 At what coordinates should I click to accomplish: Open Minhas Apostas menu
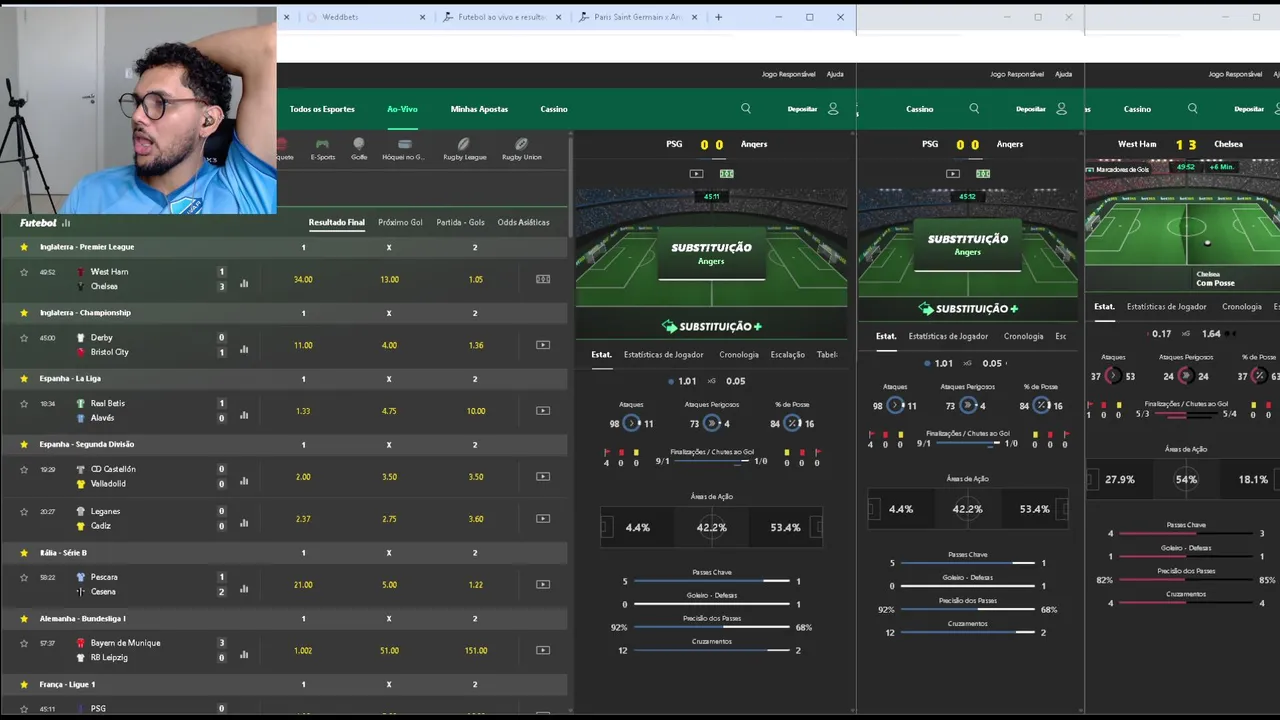coord(479,109)
